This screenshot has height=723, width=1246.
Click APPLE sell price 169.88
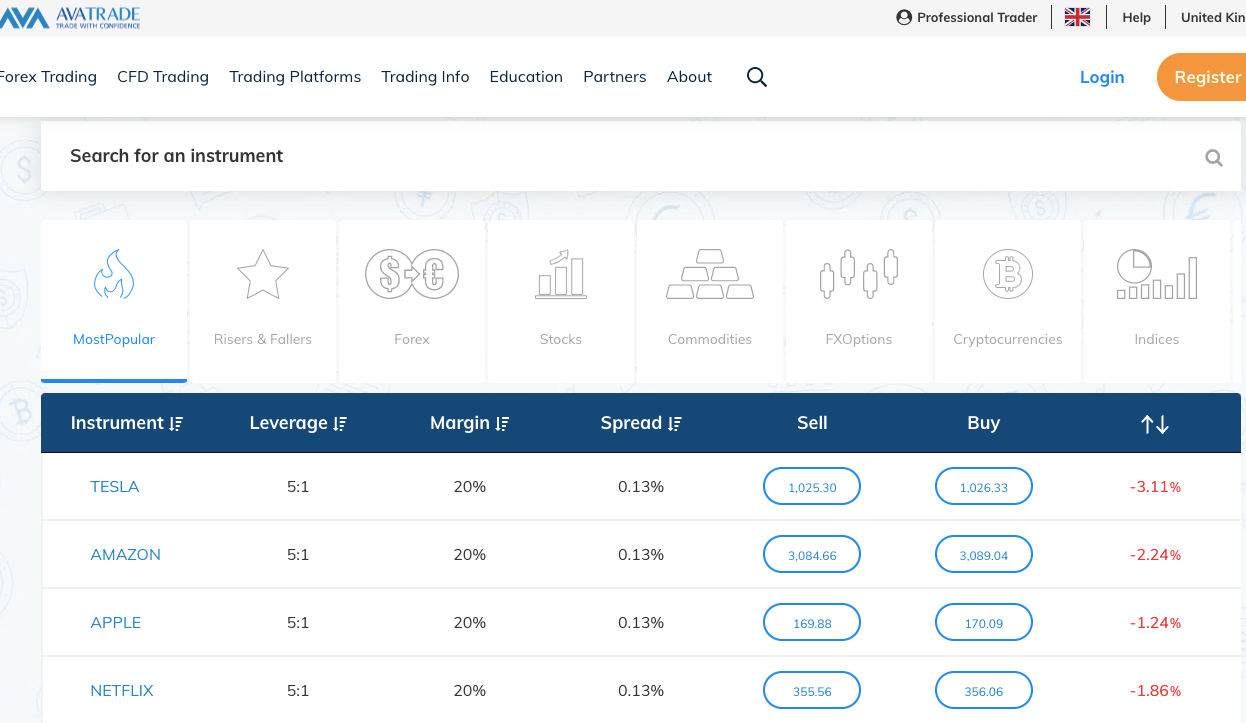pos(812,623)
